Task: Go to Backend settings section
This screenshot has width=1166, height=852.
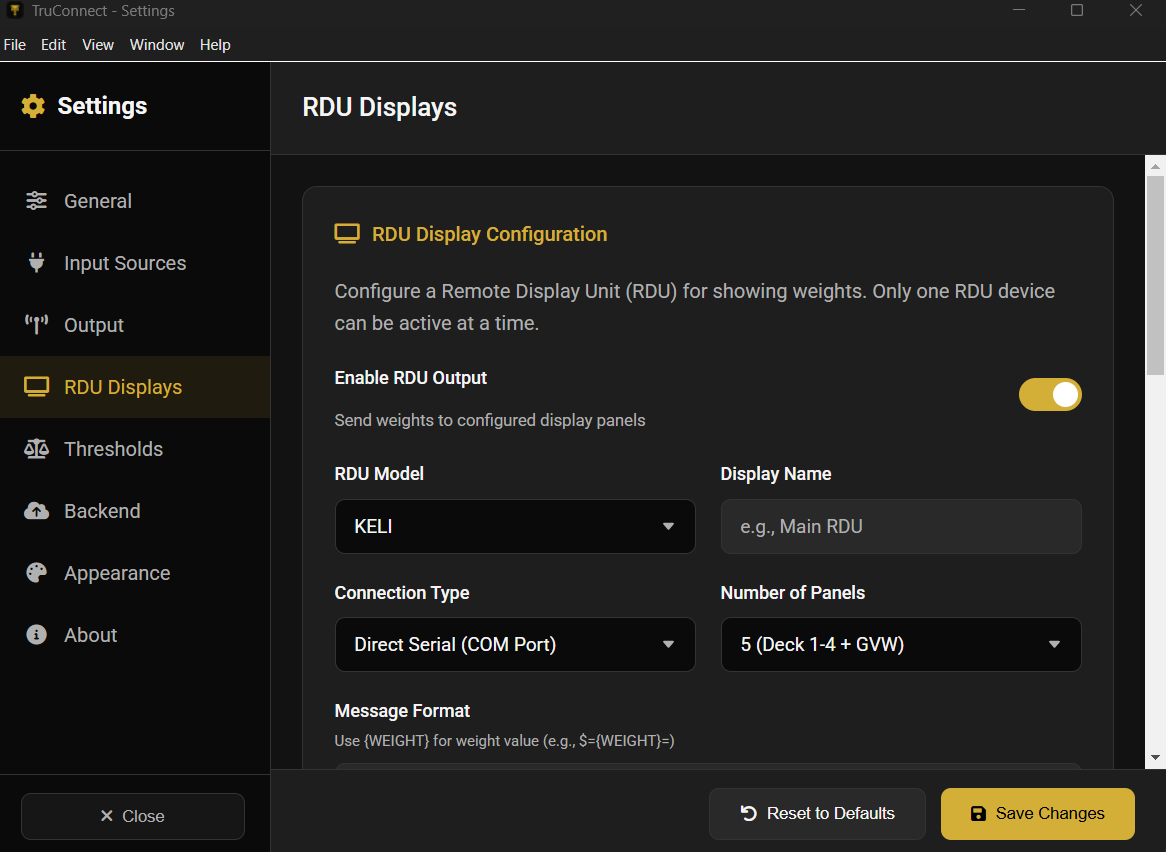Action: (135, 511)
